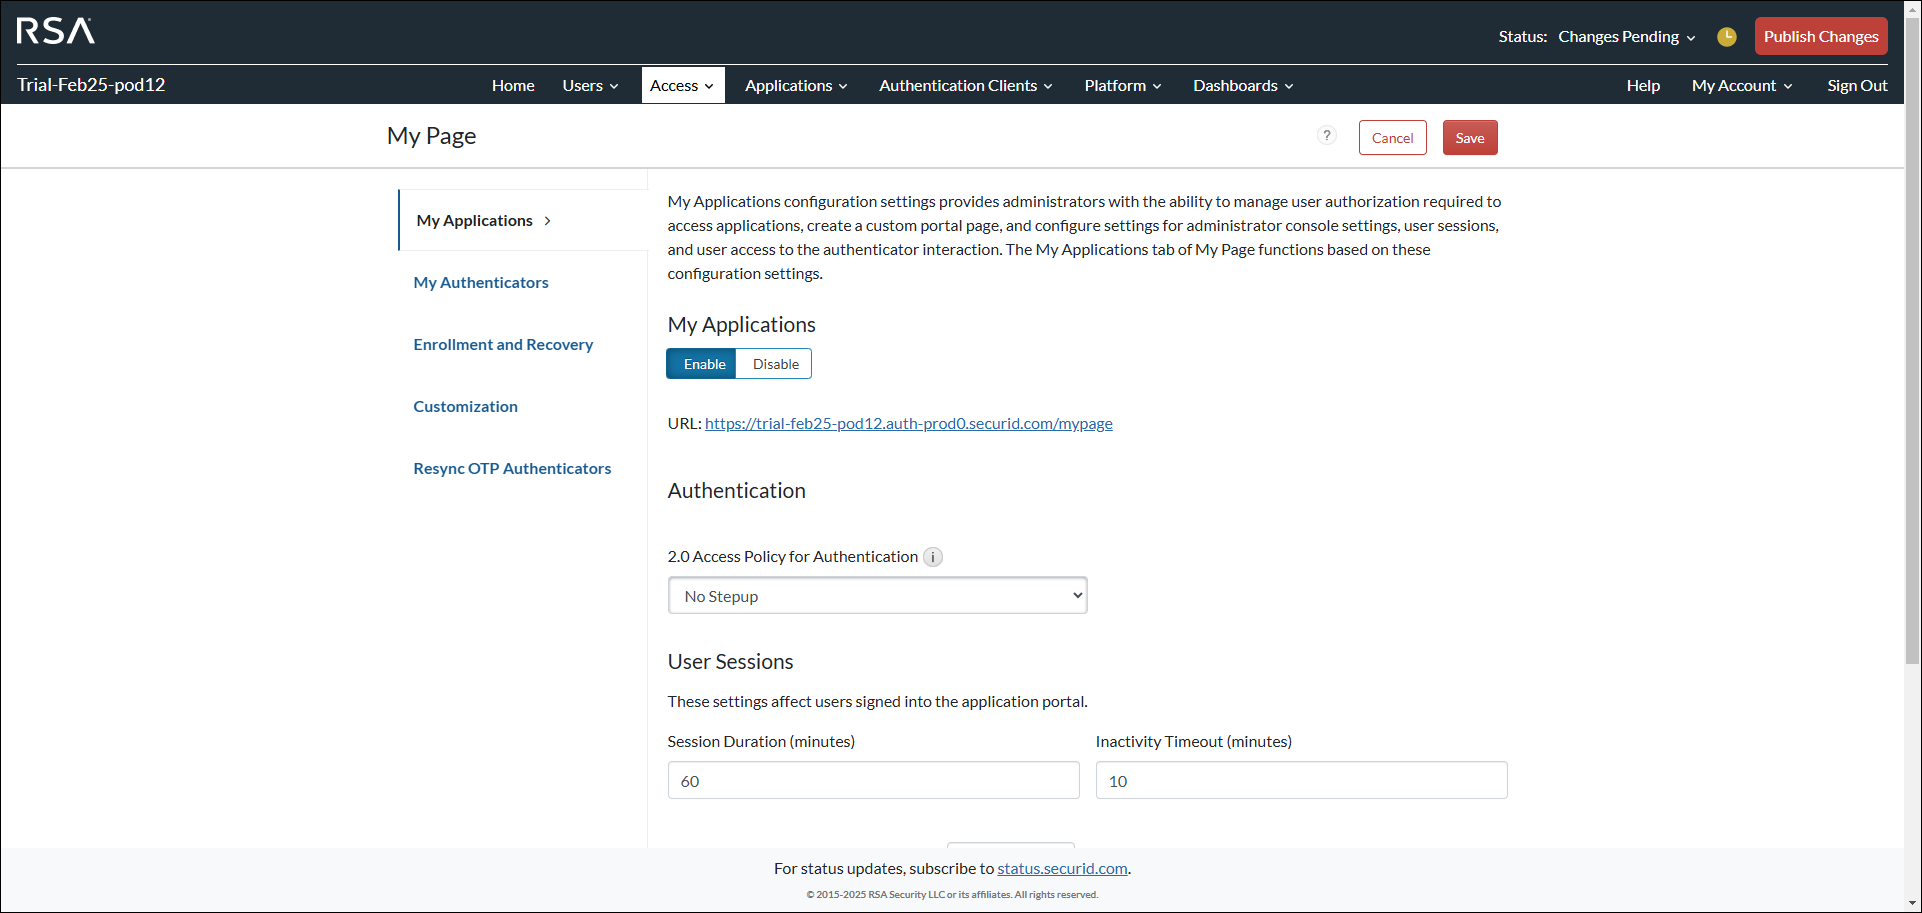Click the Publish Changes button
1922x913 pixels.
point(1820,37)
